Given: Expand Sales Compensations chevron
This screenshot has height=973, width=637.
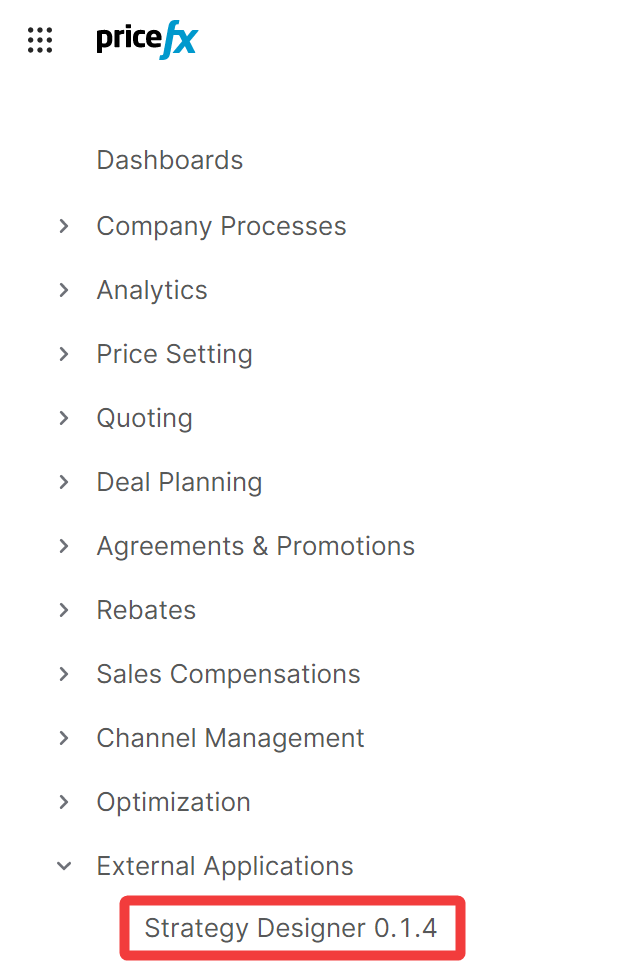Looking at the screenshot, I should coord(64,674).
